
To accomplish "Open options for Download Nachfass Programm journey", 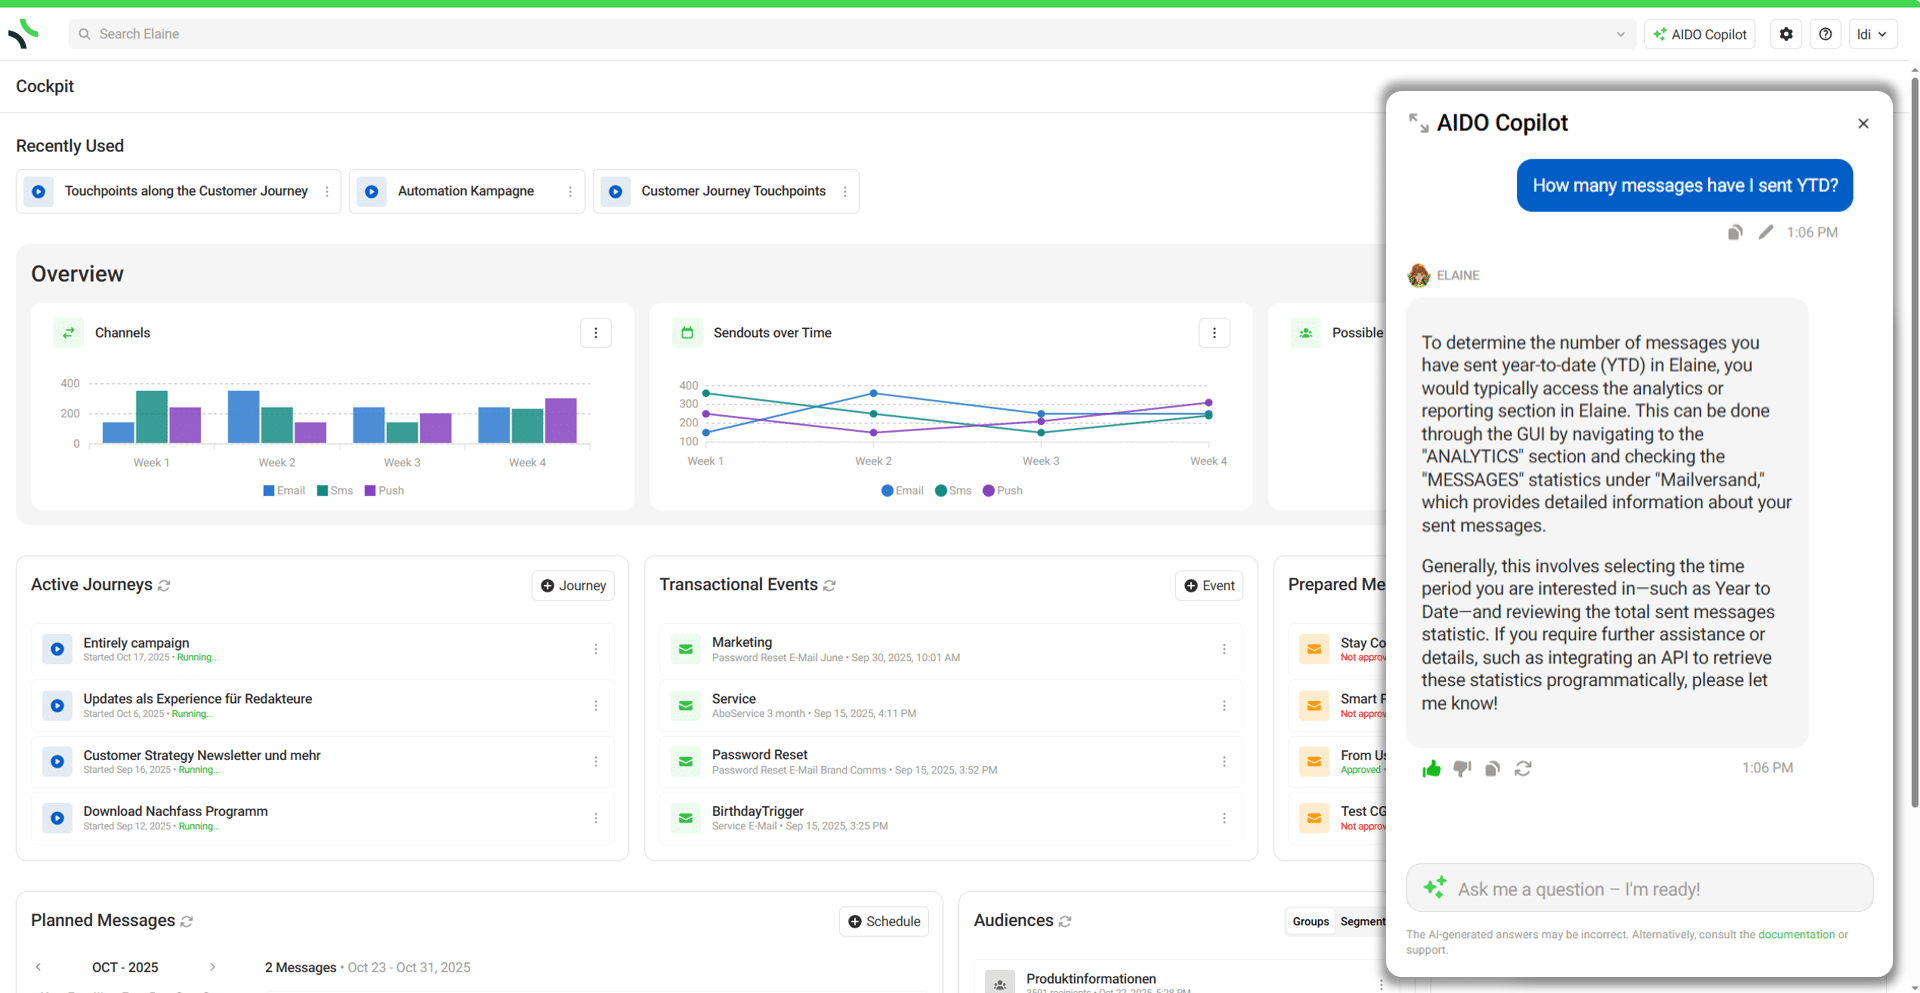I will [x=596, y=818].
